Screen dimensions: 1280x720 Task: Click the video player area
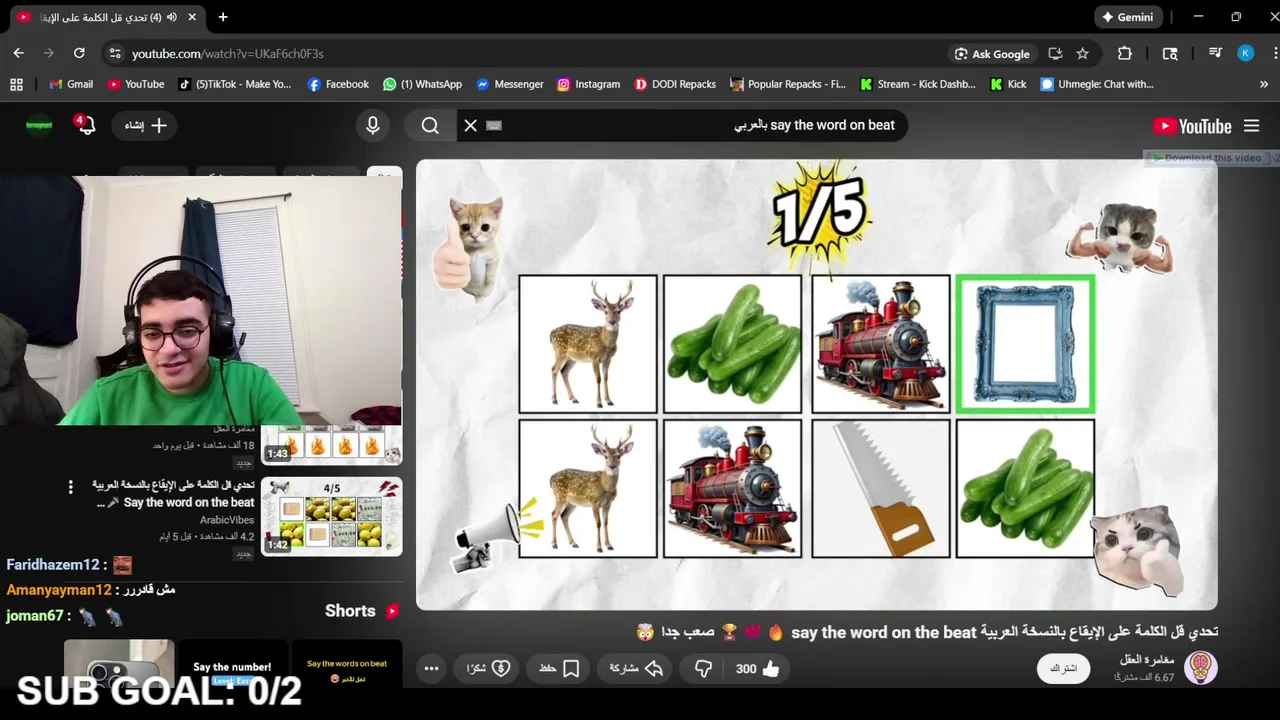coord(817,385)
